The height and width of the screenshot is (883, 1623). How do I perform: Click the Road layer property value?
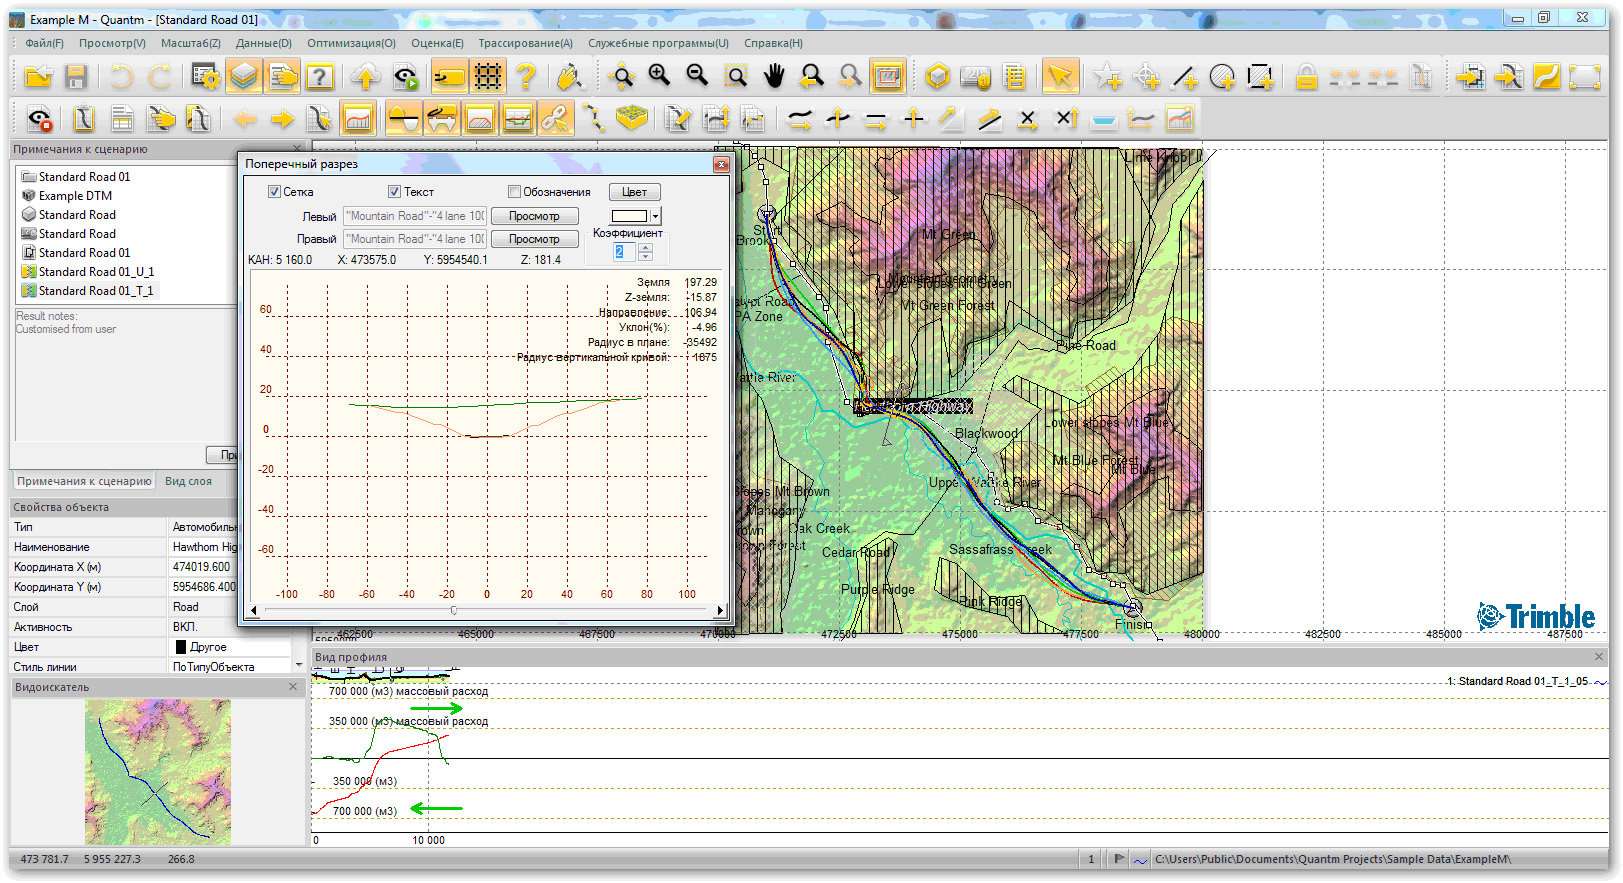pos(205,607)
